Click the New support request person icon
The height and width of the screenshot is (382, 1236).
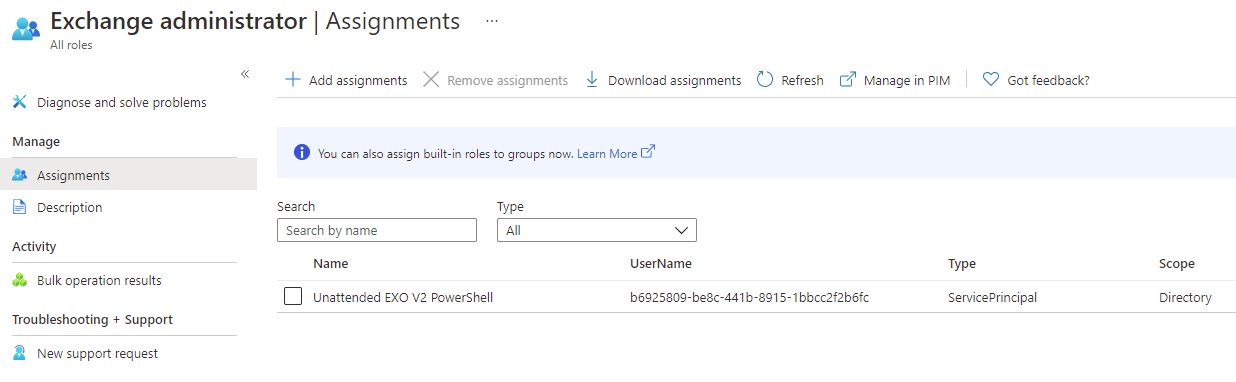(x=20, y=354)
